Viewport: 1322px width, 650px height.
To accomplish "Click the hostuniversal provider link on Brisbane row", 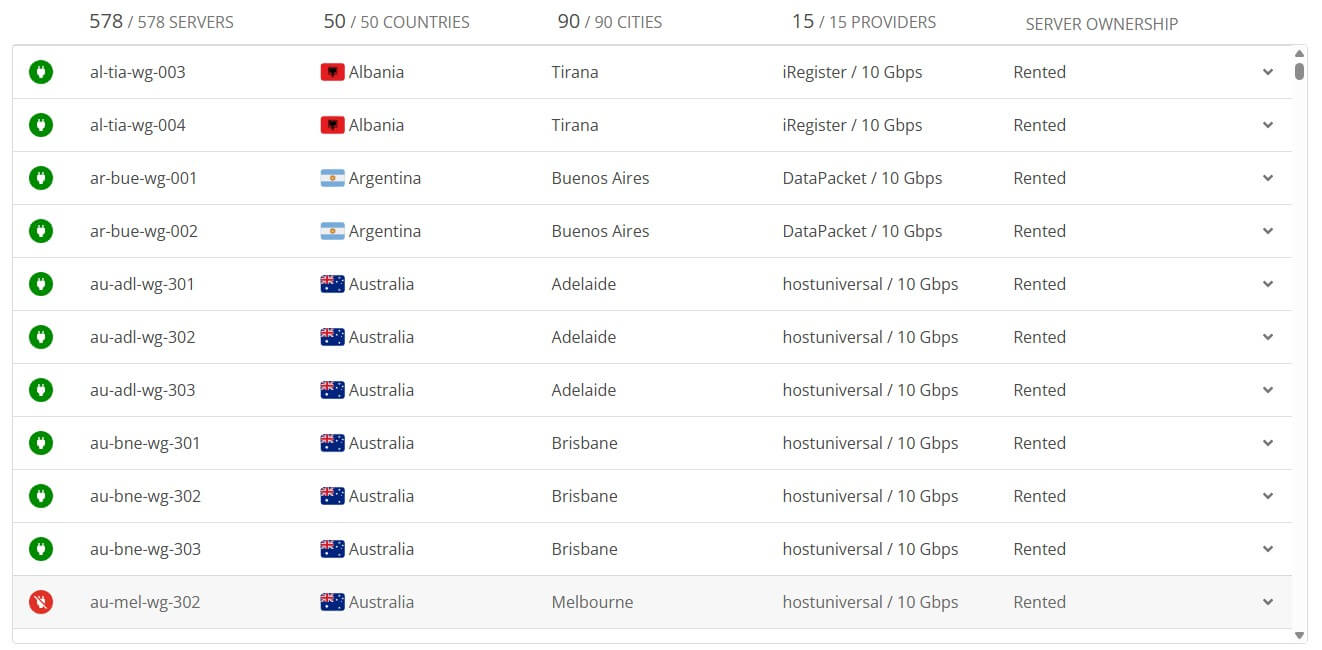I will pyautogui.click(x=870, y=442).
